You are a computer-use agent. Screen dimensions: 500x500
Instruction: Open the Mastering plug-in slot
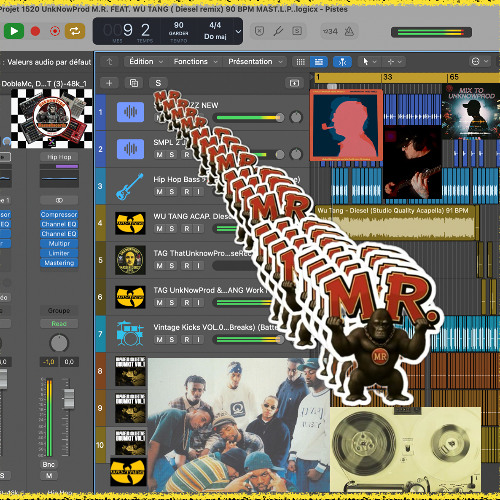point(59,263)
